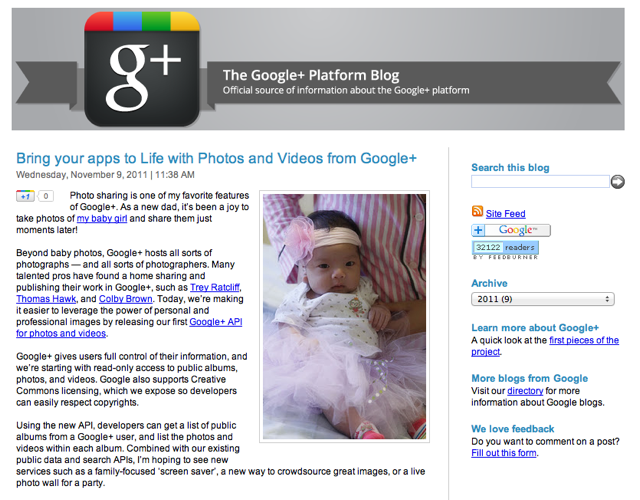Viewport: 640px width, 500px height.
Task: Click the Archive dropdown stepper arrows
Action: point(607,299)
